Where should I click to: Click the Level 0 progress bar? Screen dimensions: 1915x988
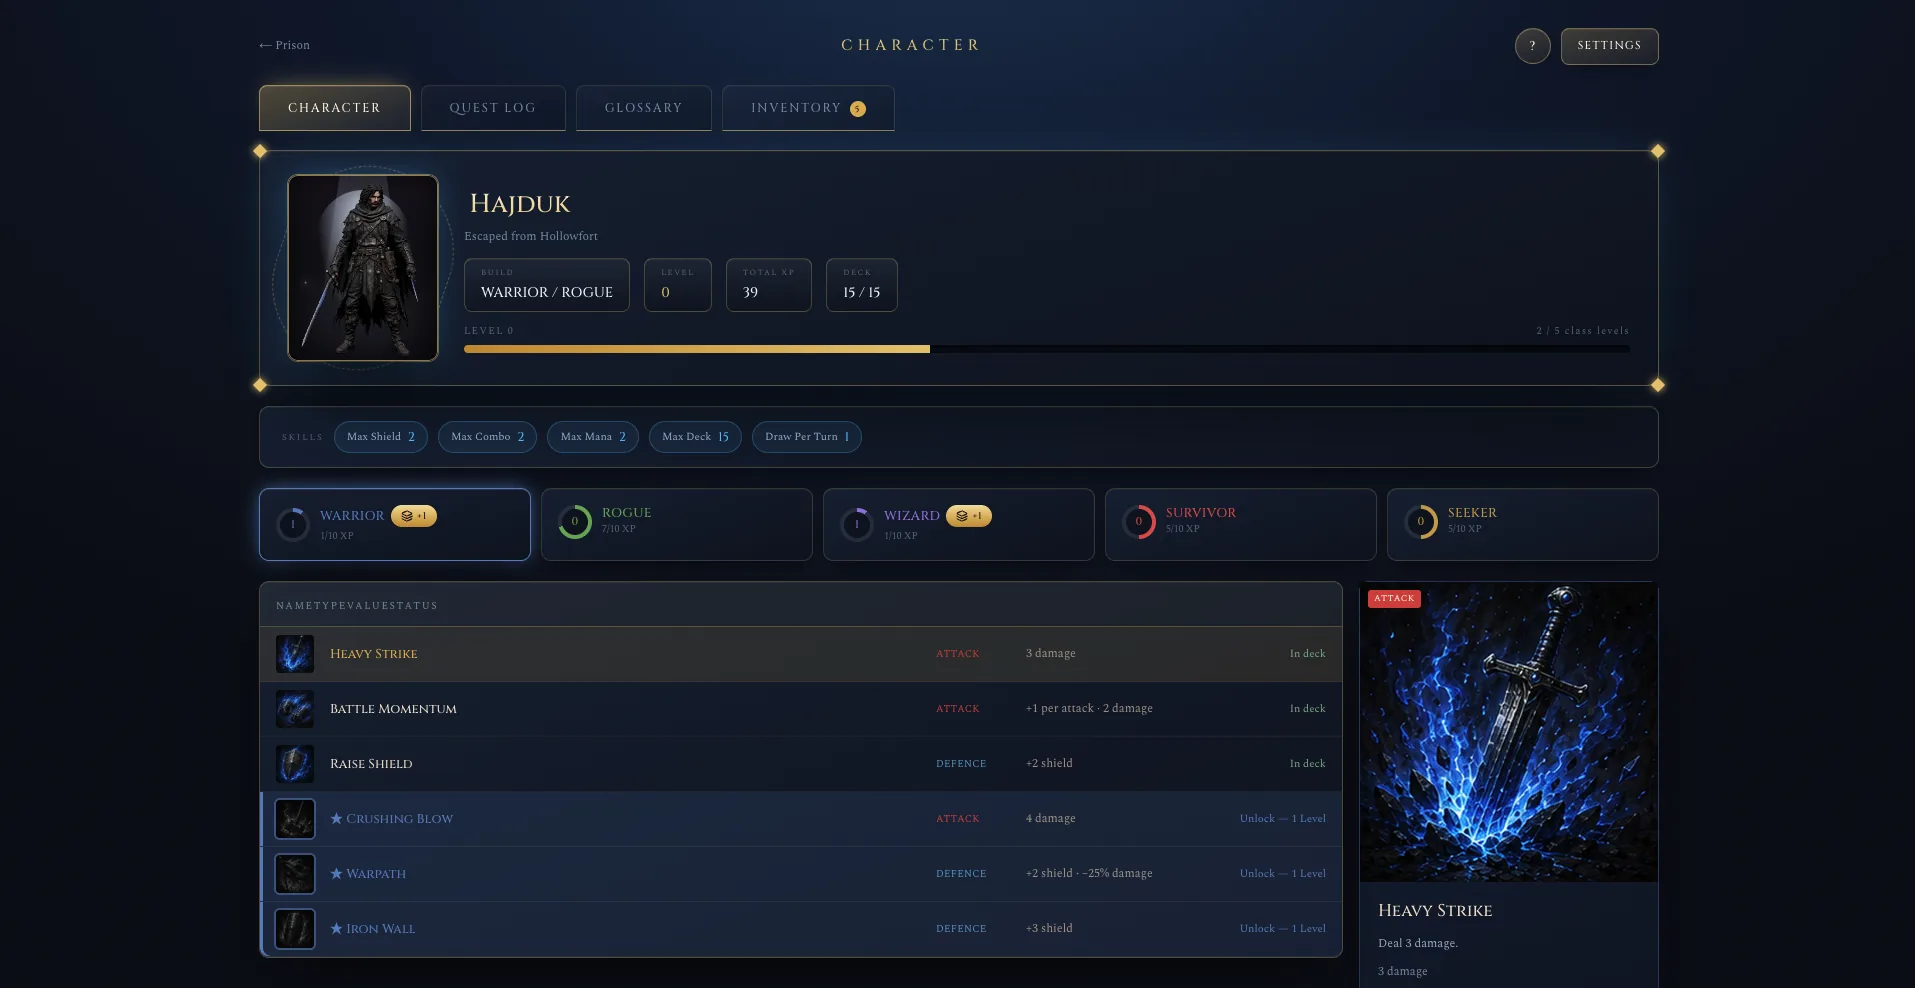coord(1047,349)
